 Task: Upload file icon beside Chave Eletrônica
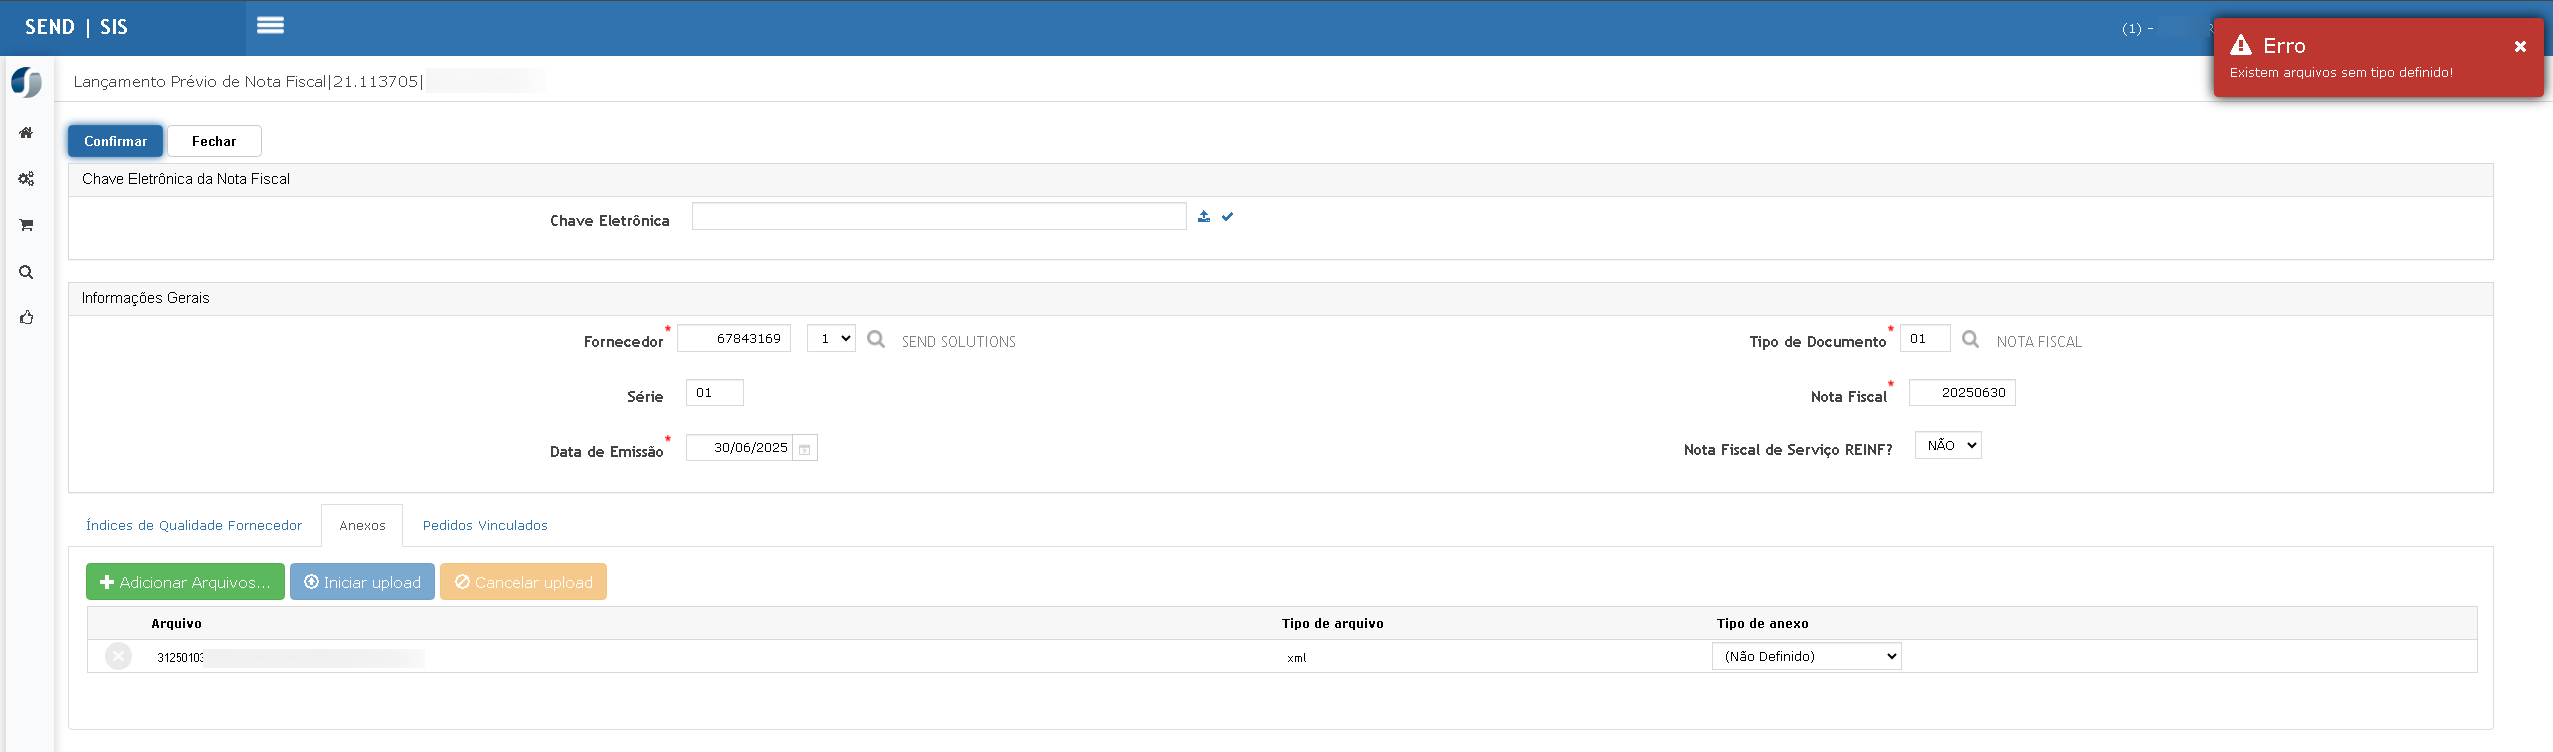[x=1204, y=216]
